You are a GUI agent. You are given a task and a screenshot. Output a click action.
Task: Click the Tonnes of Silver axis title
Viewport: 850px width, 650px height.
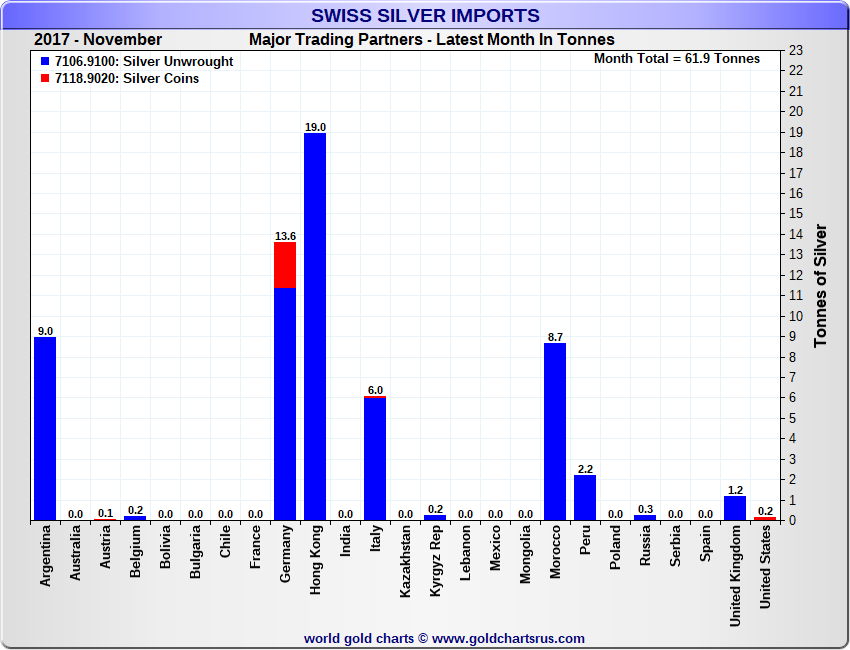tap(821, 285)
